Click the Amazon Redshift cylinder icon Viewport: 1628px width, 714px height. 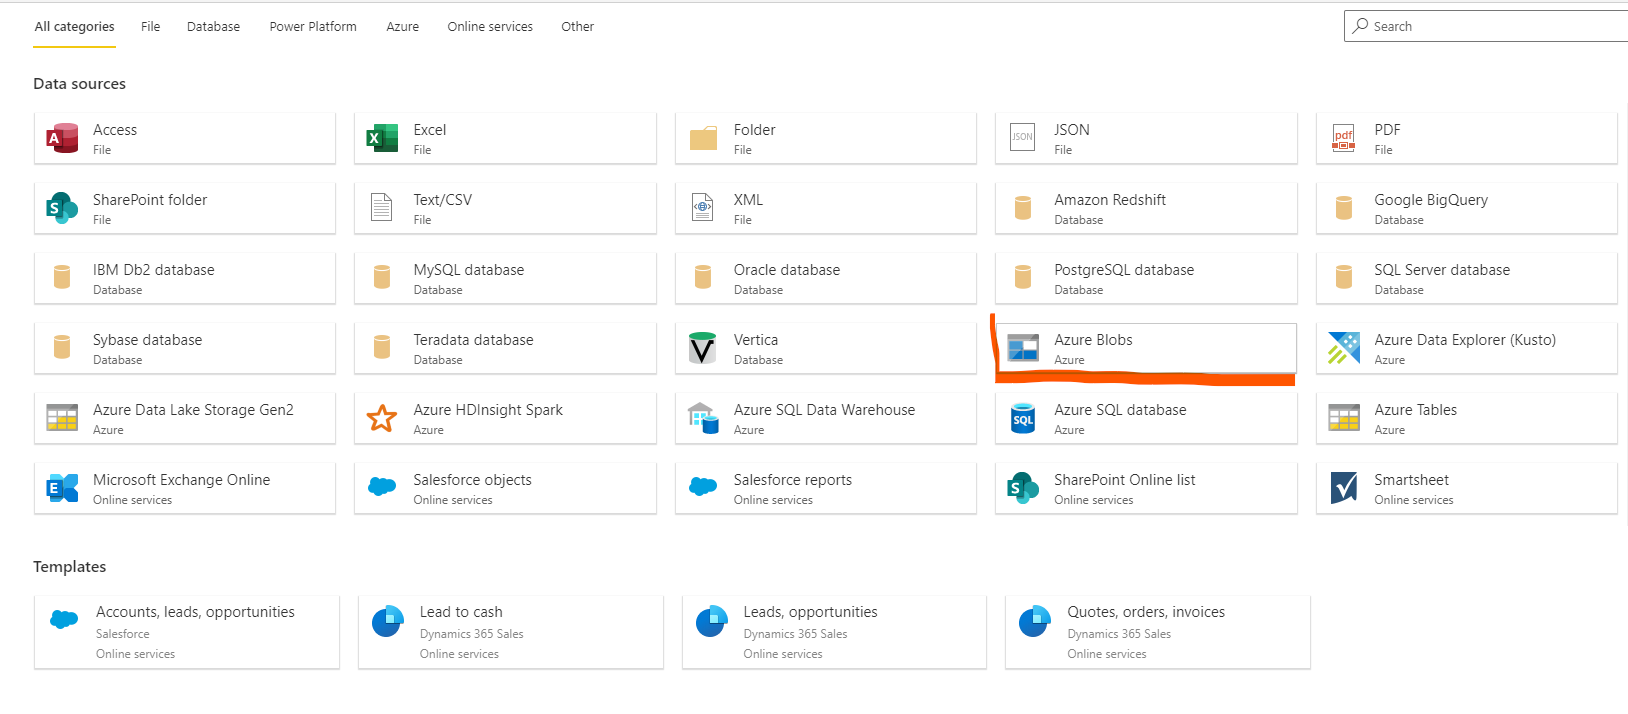[x=1022, y=208]
